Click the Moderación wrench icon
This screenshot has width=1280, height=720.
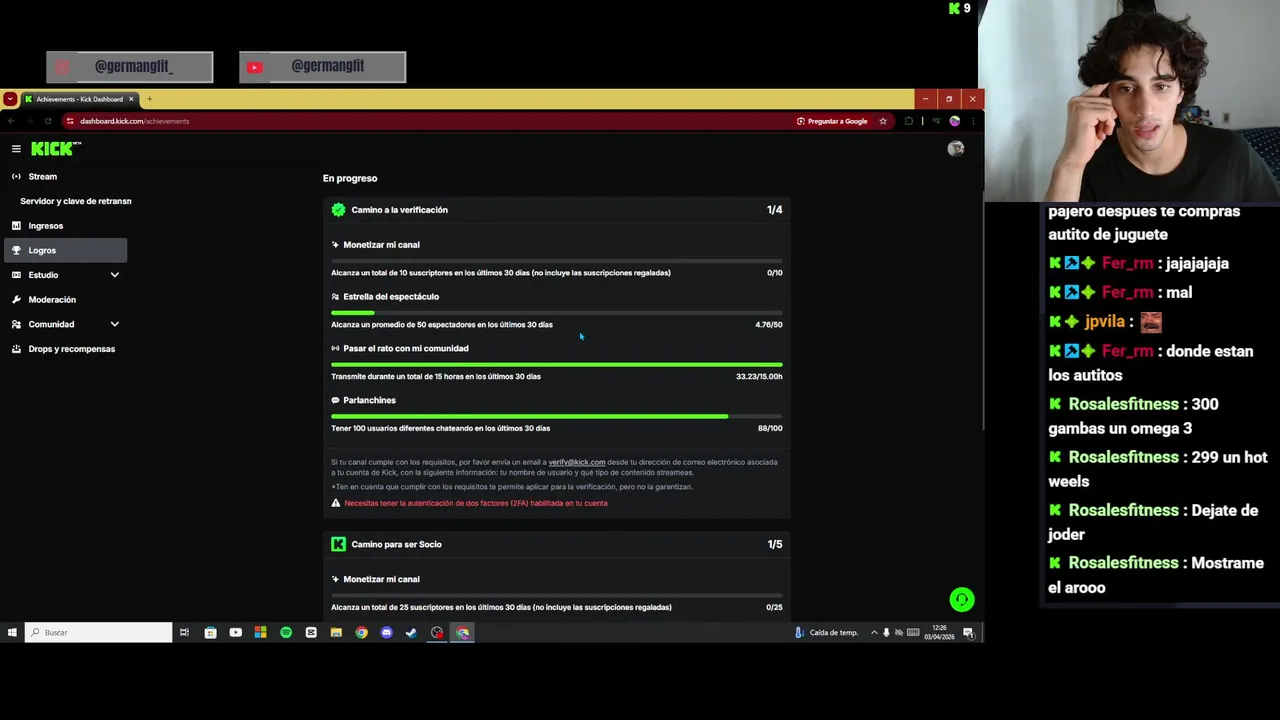pyautogui.click(x=16, y=300)
